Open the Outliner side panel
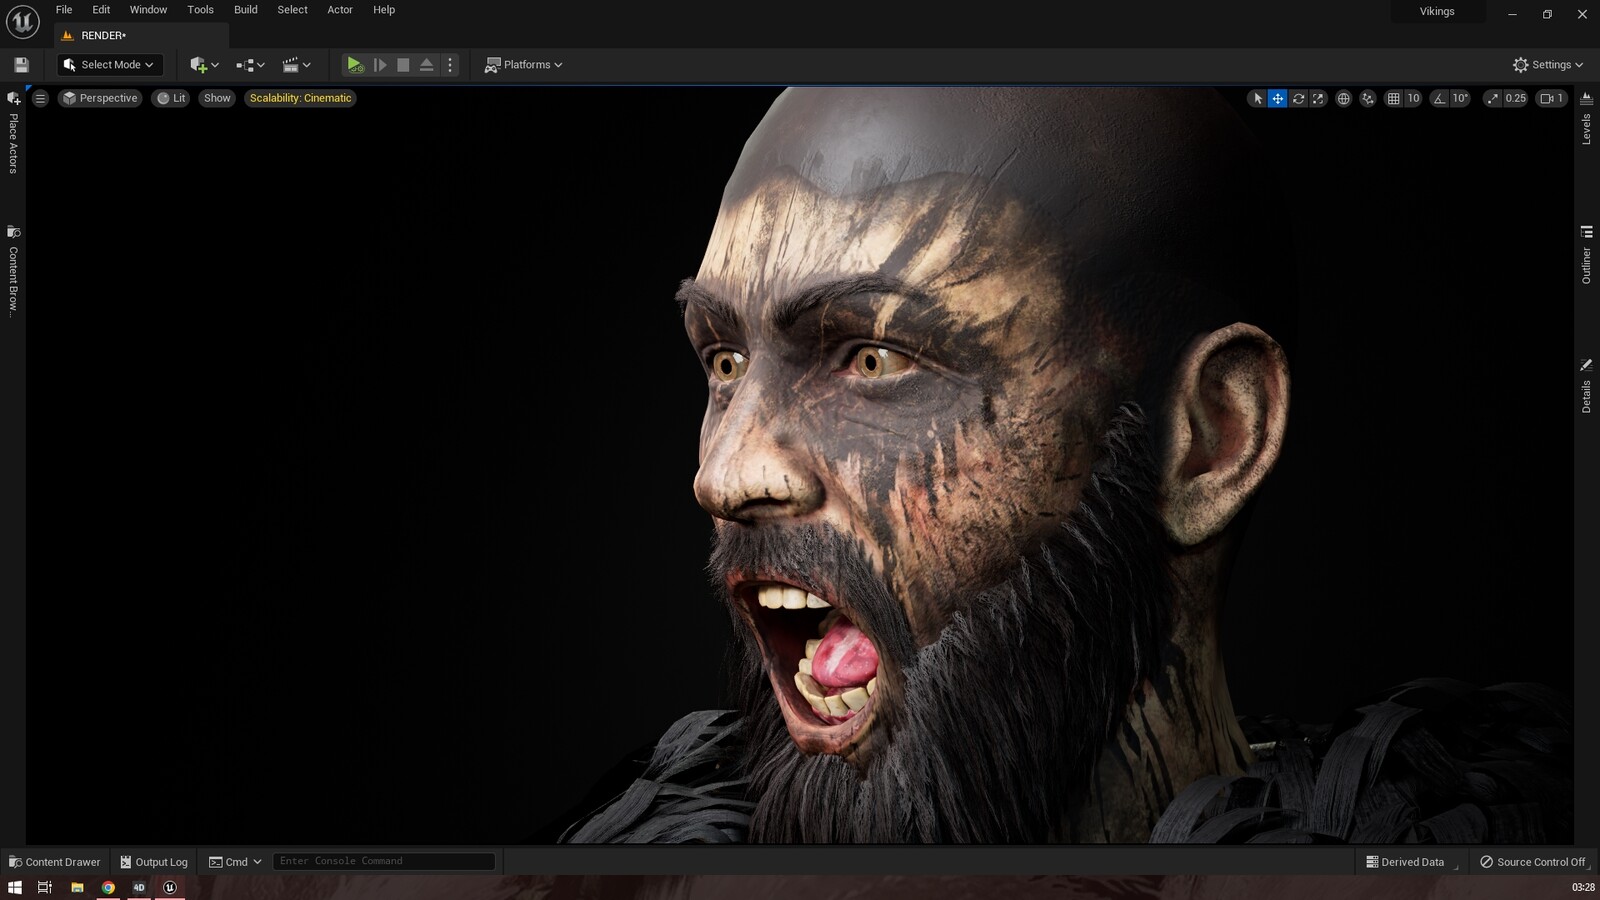 pyautogui.click(x=1586, y=256)
